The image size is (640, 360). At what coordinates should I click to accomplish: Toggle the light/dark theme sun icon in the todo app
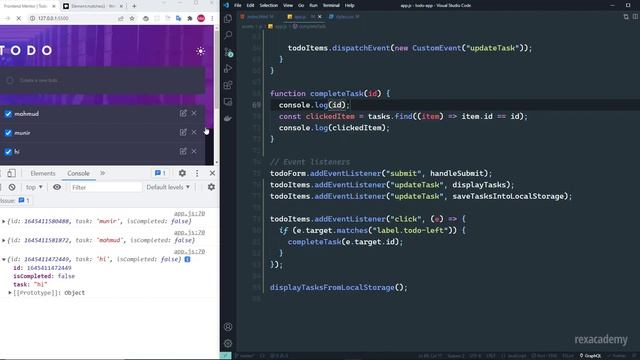(x=200, y=51)
